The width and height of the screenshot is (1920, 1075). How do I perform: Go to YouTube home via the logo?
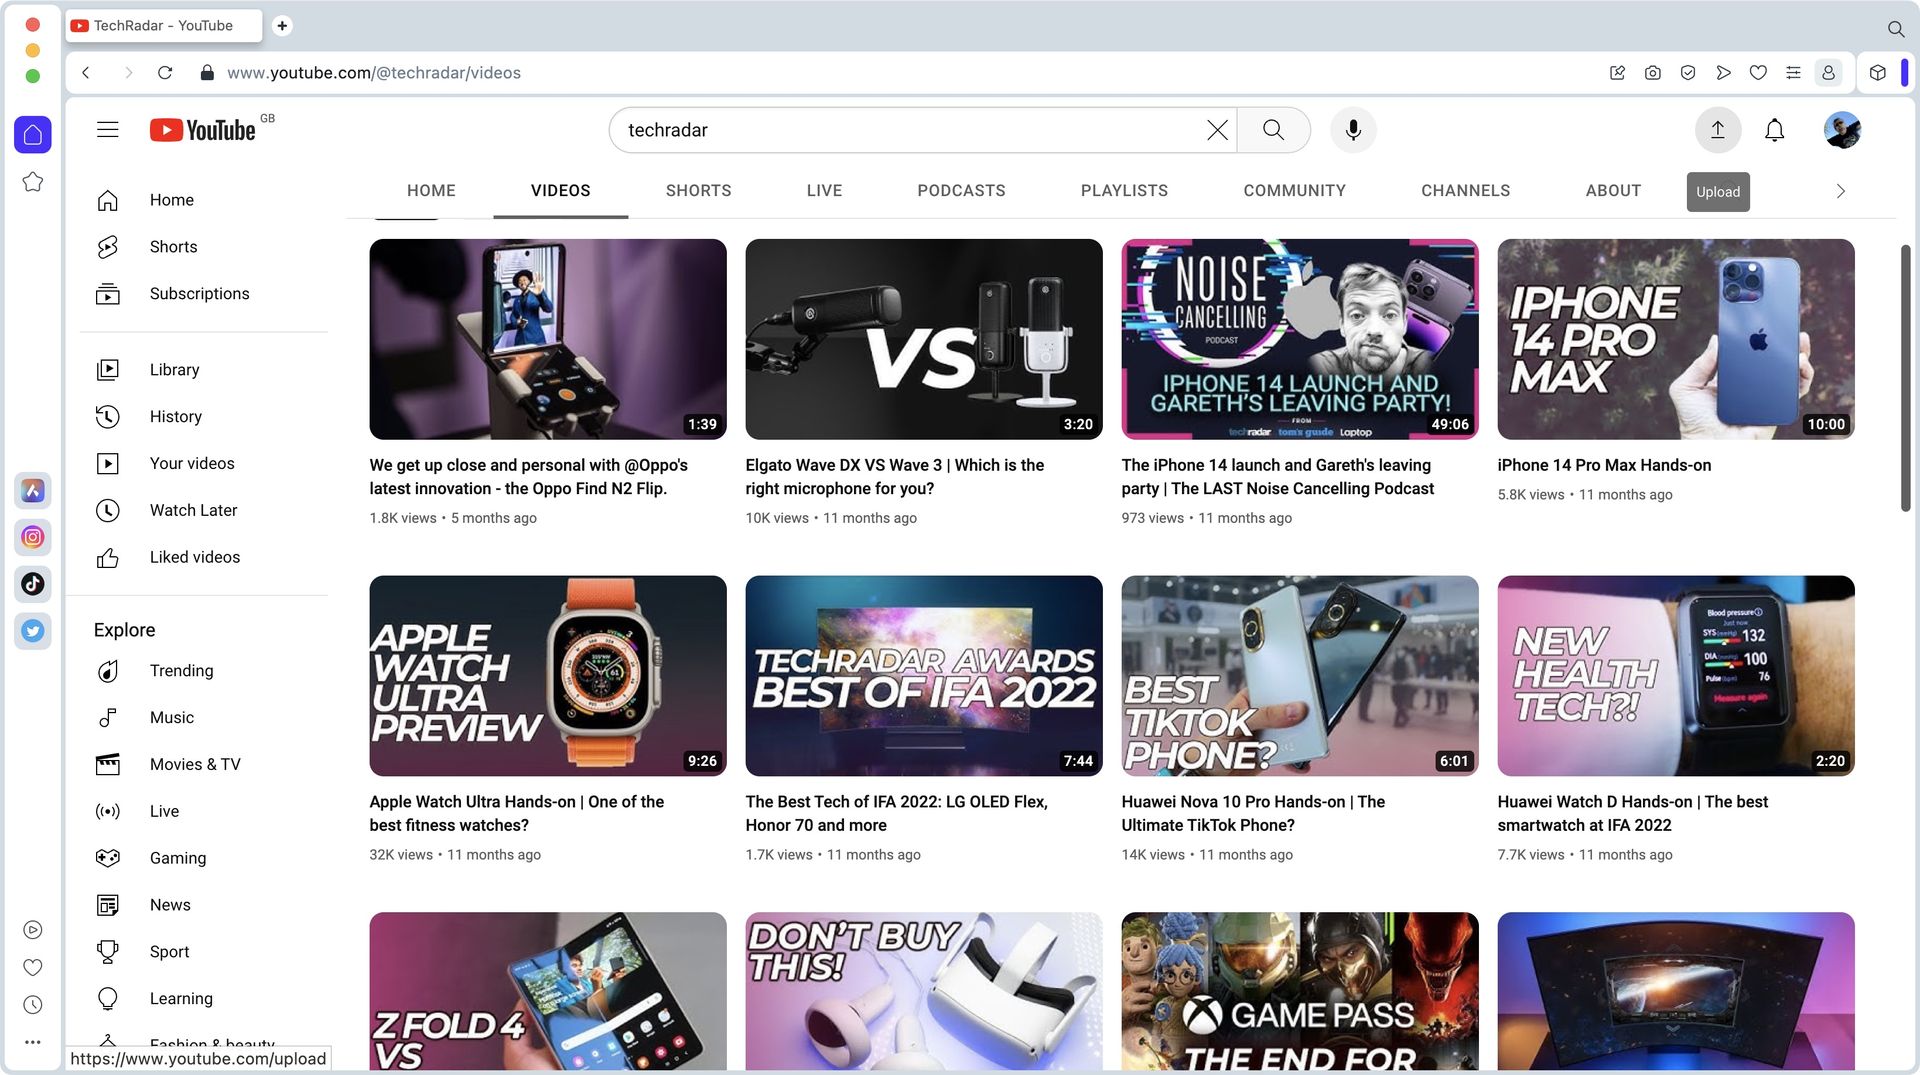click(x=205, y=129)
